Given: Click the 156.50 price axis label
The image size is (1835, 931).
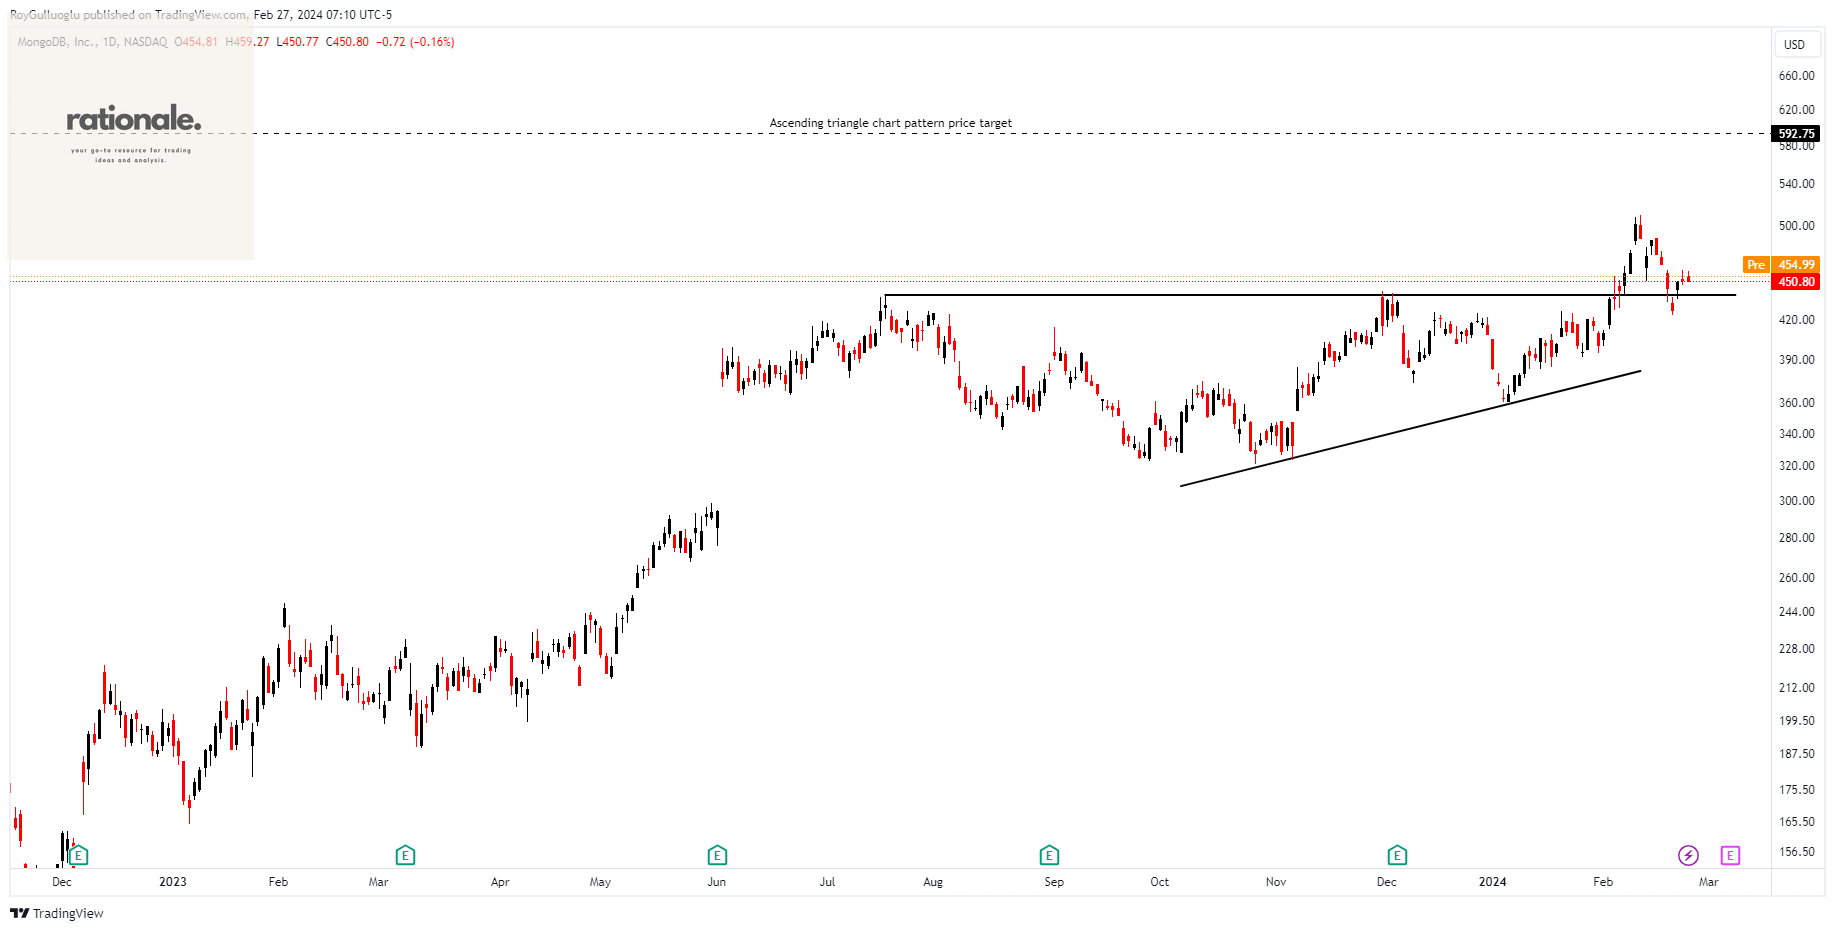Looking at the screenshot, I should pyautogui.click(x=1796, y=852).
